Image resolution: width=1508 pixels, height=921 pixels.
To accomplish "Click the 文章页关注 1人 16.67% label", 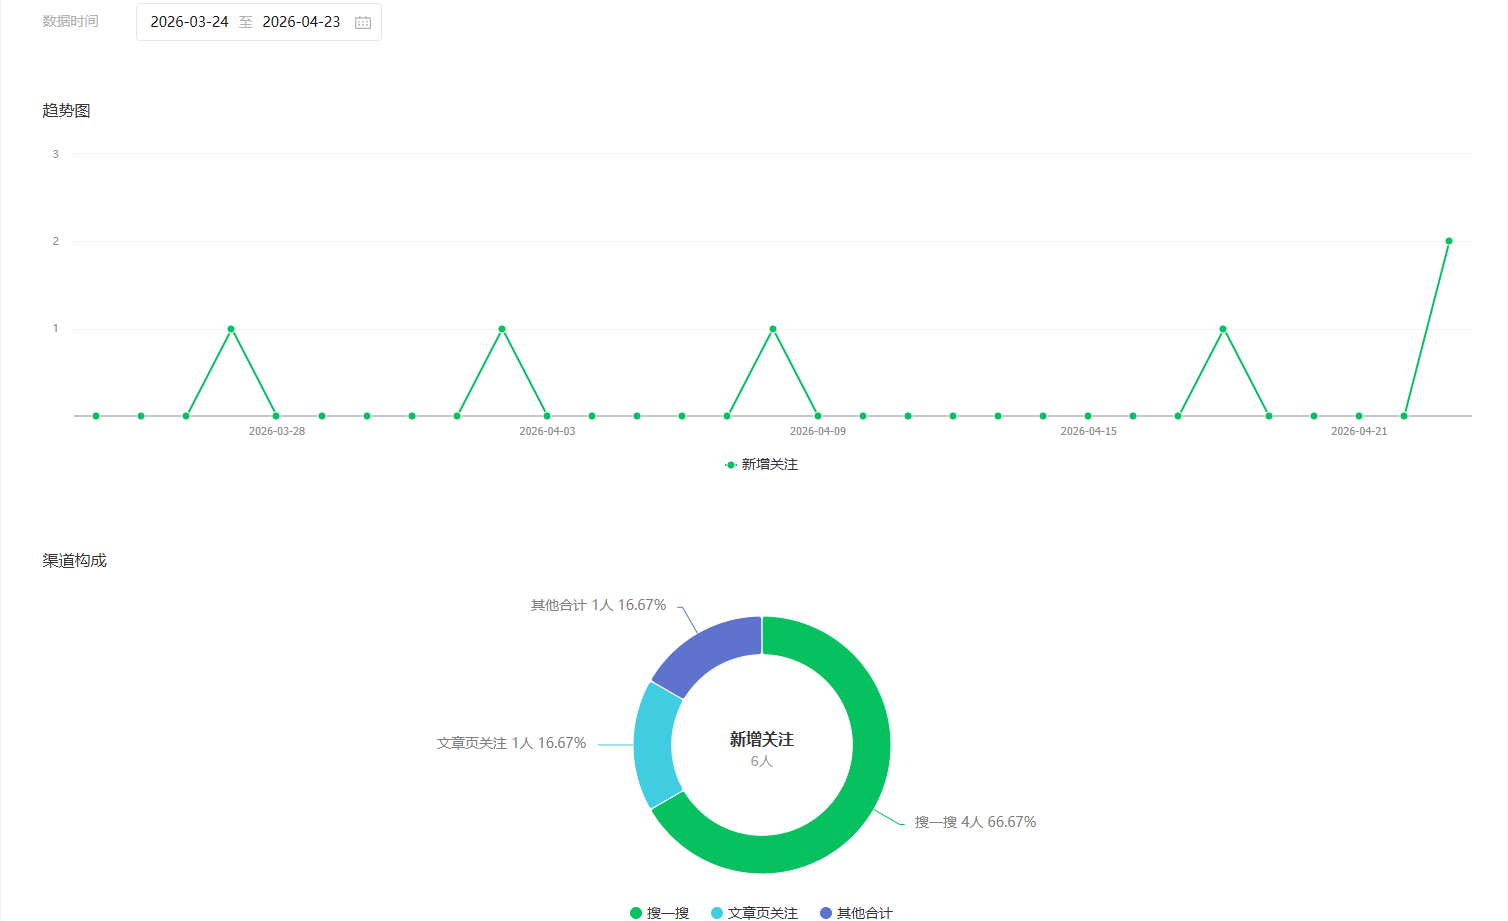I will [x=511, y=743].
